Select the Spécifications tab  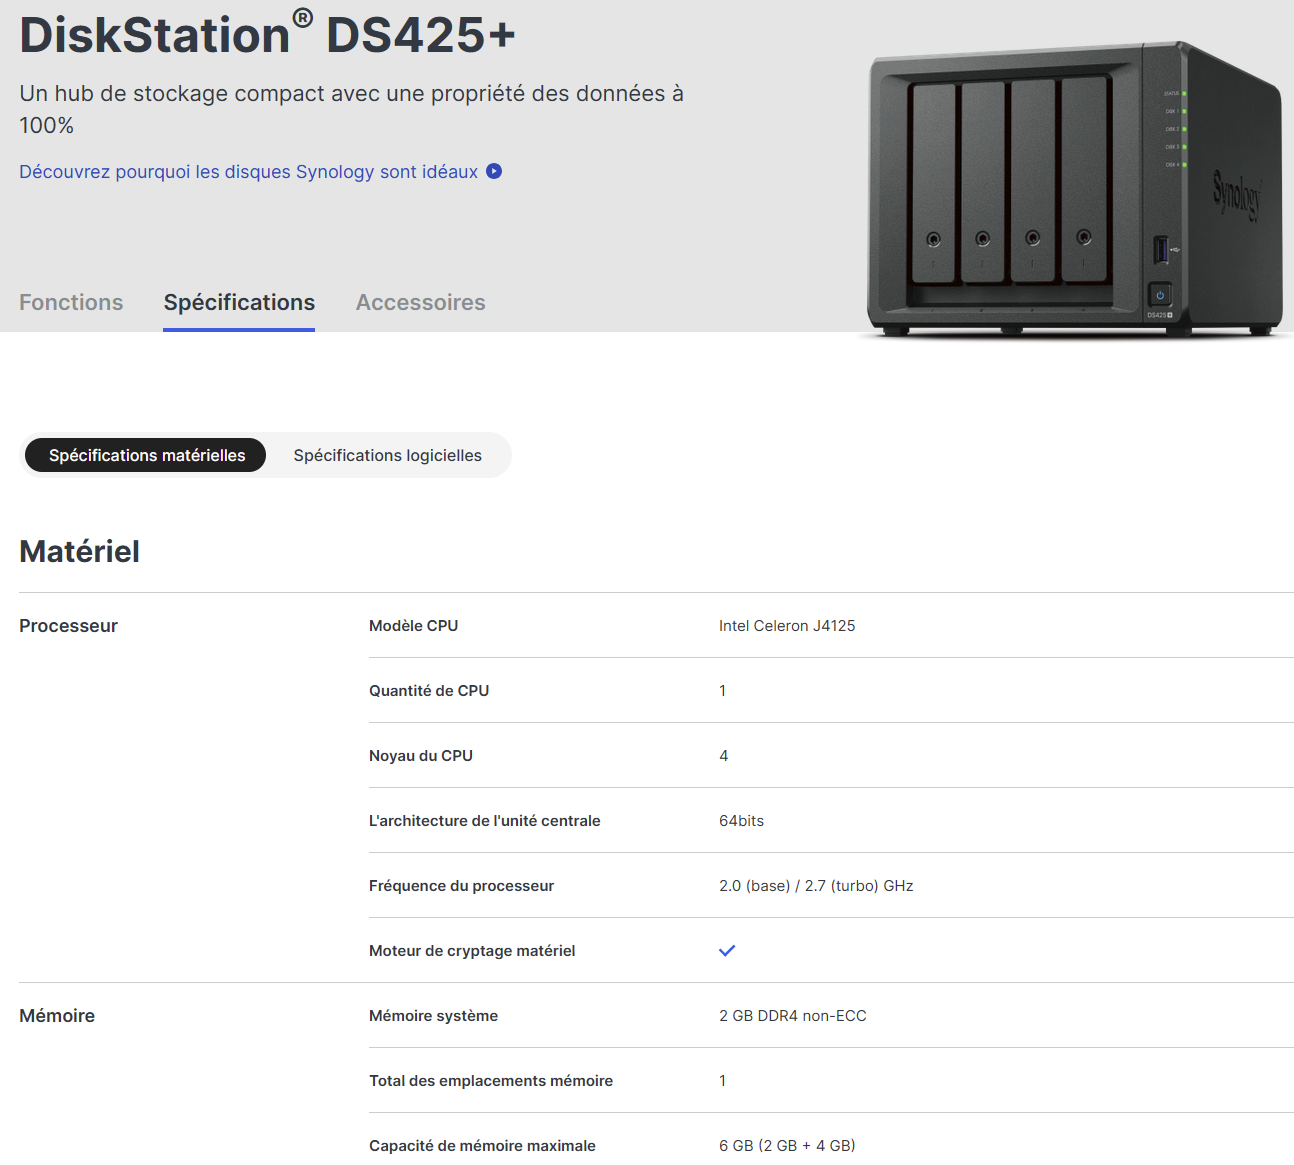pos(239,302)
